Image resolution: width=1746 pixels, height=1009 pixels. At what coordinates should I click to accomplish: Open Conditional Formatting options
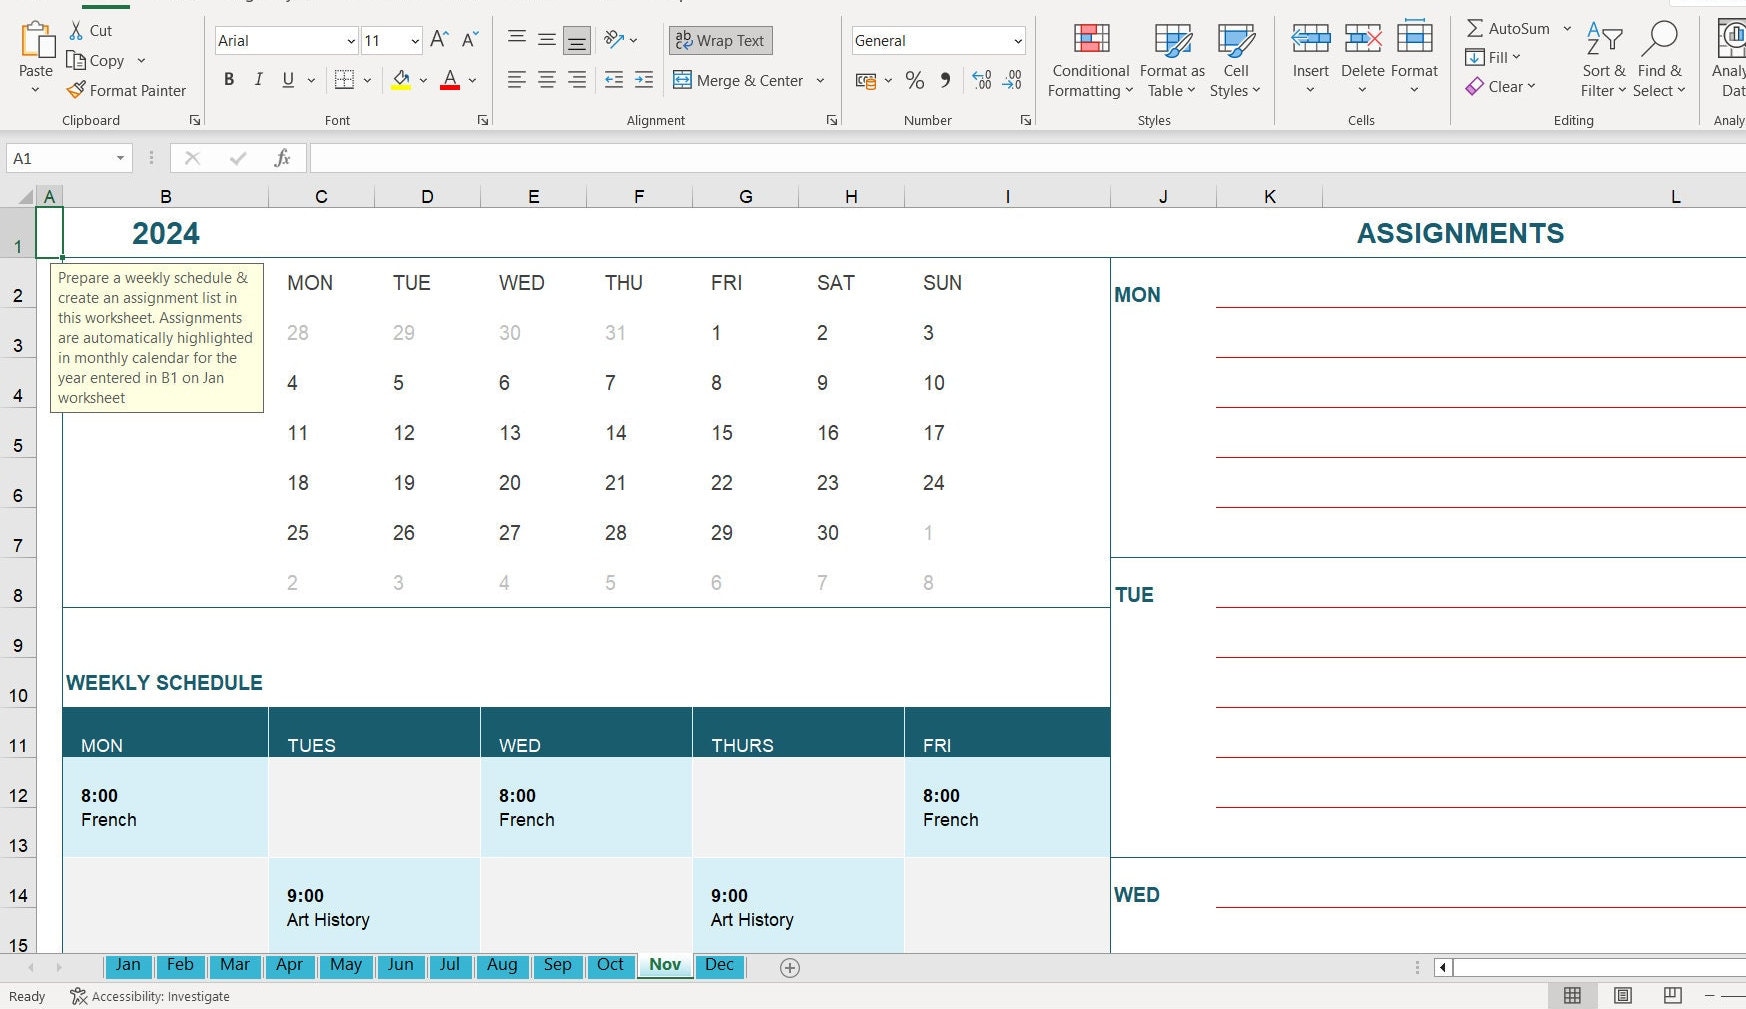coord(1089,60)
